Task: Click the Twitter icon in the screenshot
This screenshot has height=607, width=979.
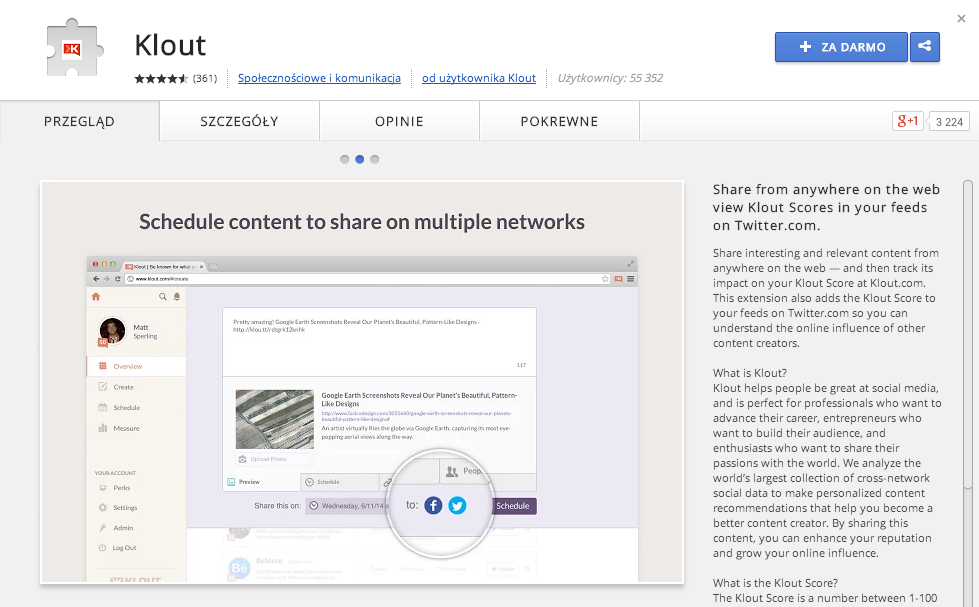Action: 457,505
